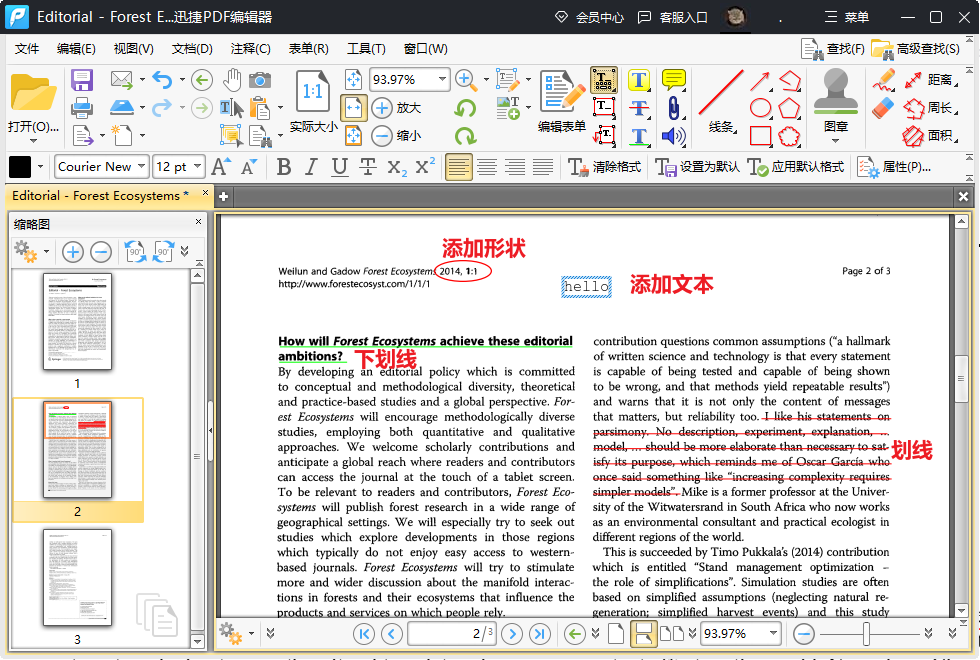Click the Zoom Out 缩小 button
The width and height of the screenshot is (980, 660).
(x=396, y=135)
